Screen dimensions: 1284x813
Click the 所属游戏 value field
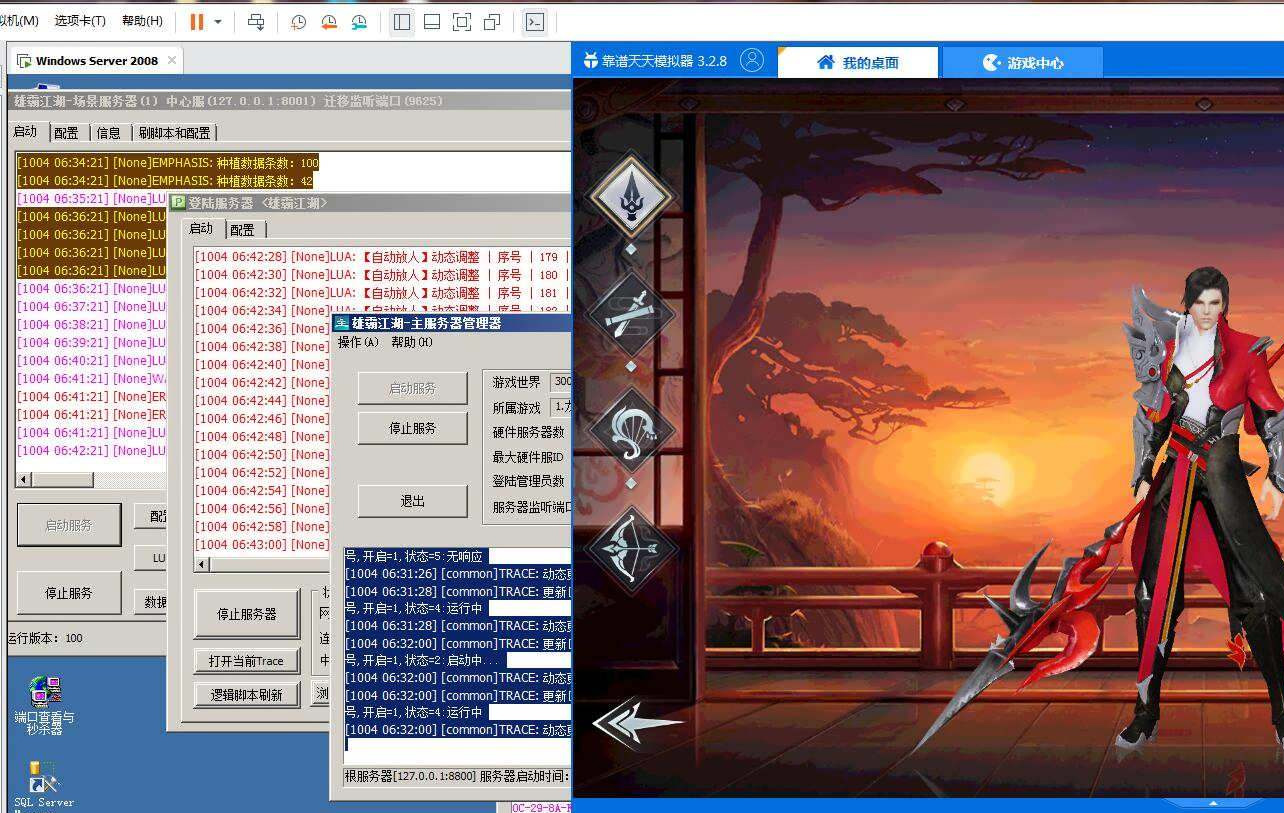tap(561, 407)
